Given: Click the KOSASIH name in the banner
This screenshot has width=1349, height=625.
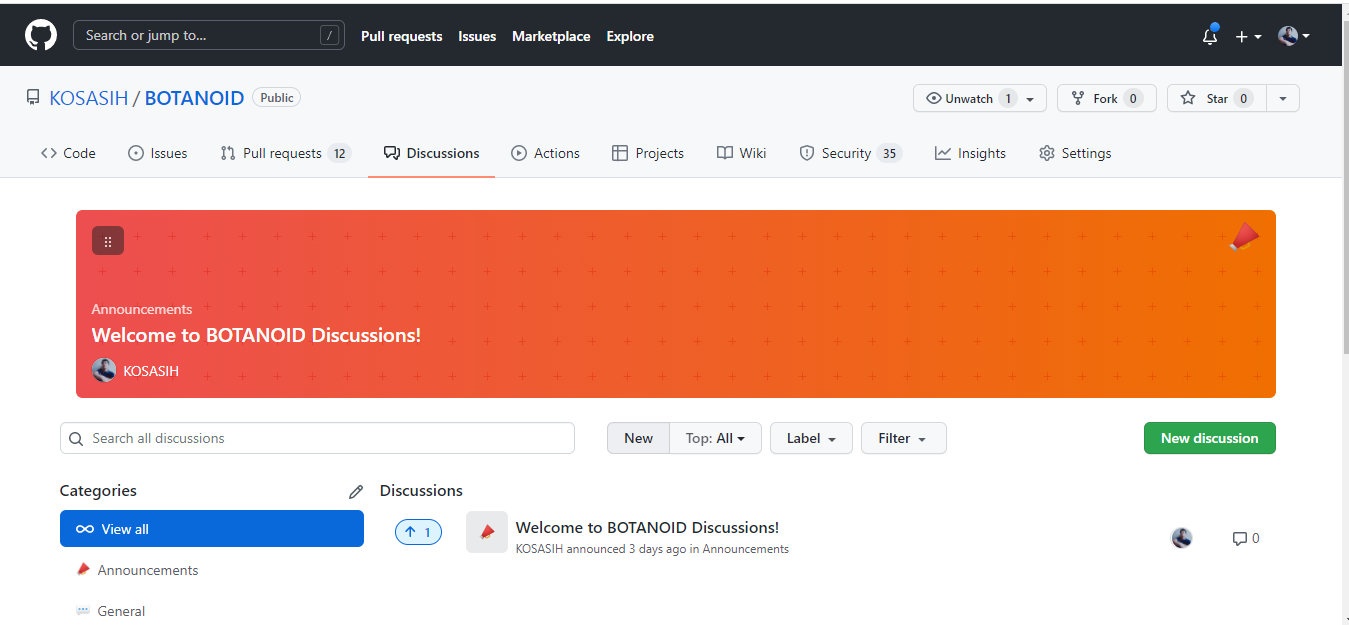Looking at the screenshot, I should pos(151,371).
